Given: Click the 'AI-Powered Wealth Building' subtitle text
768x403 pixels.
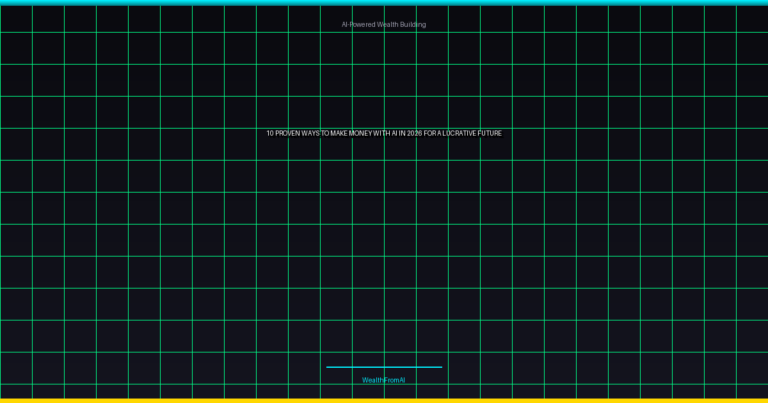Looking at the screenshot, I should (384, 24).
